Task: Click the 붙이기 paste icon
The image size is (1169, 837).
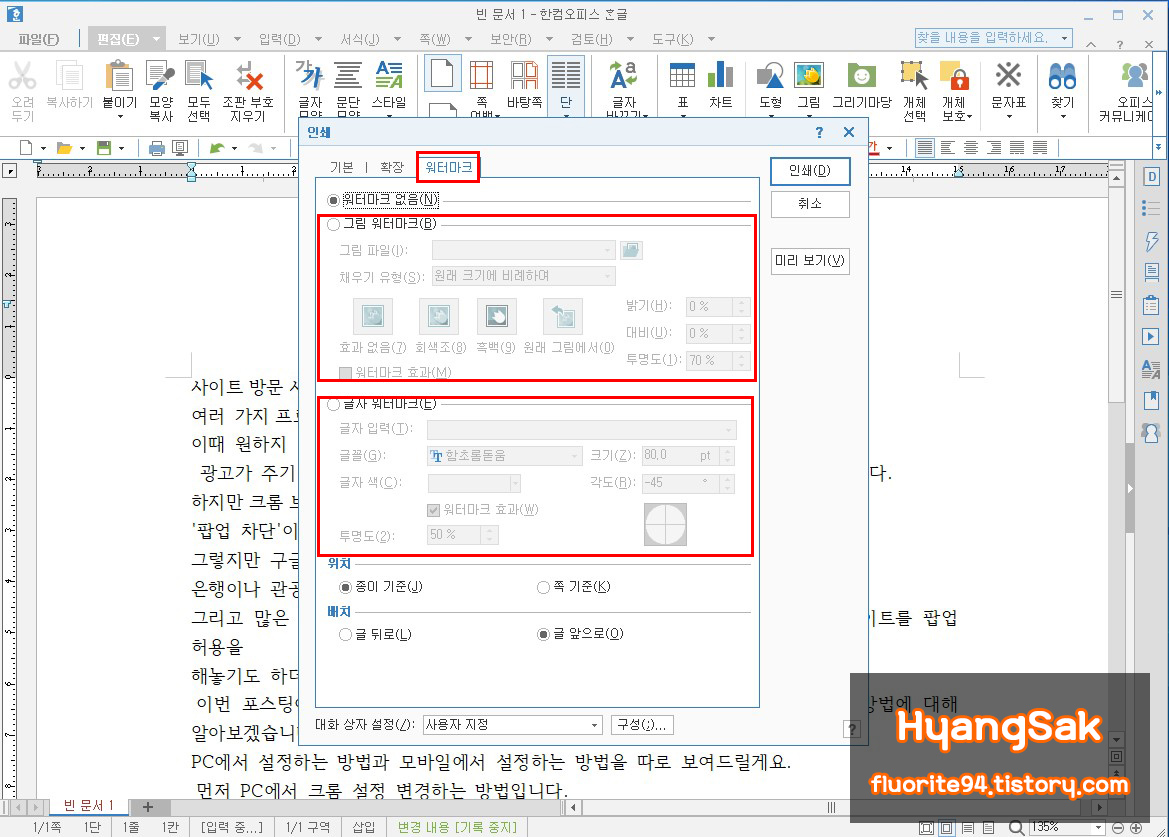Action: click(x=119, y=76)
